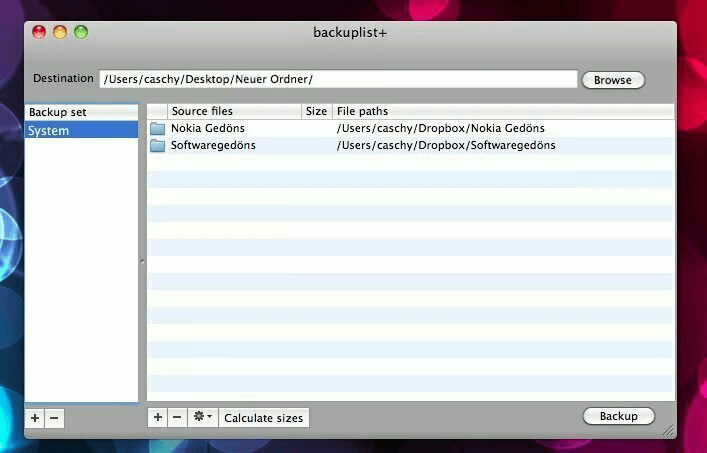Select the Dropbox/Nokia Gedöns file path cell

(x=440, y=129)
